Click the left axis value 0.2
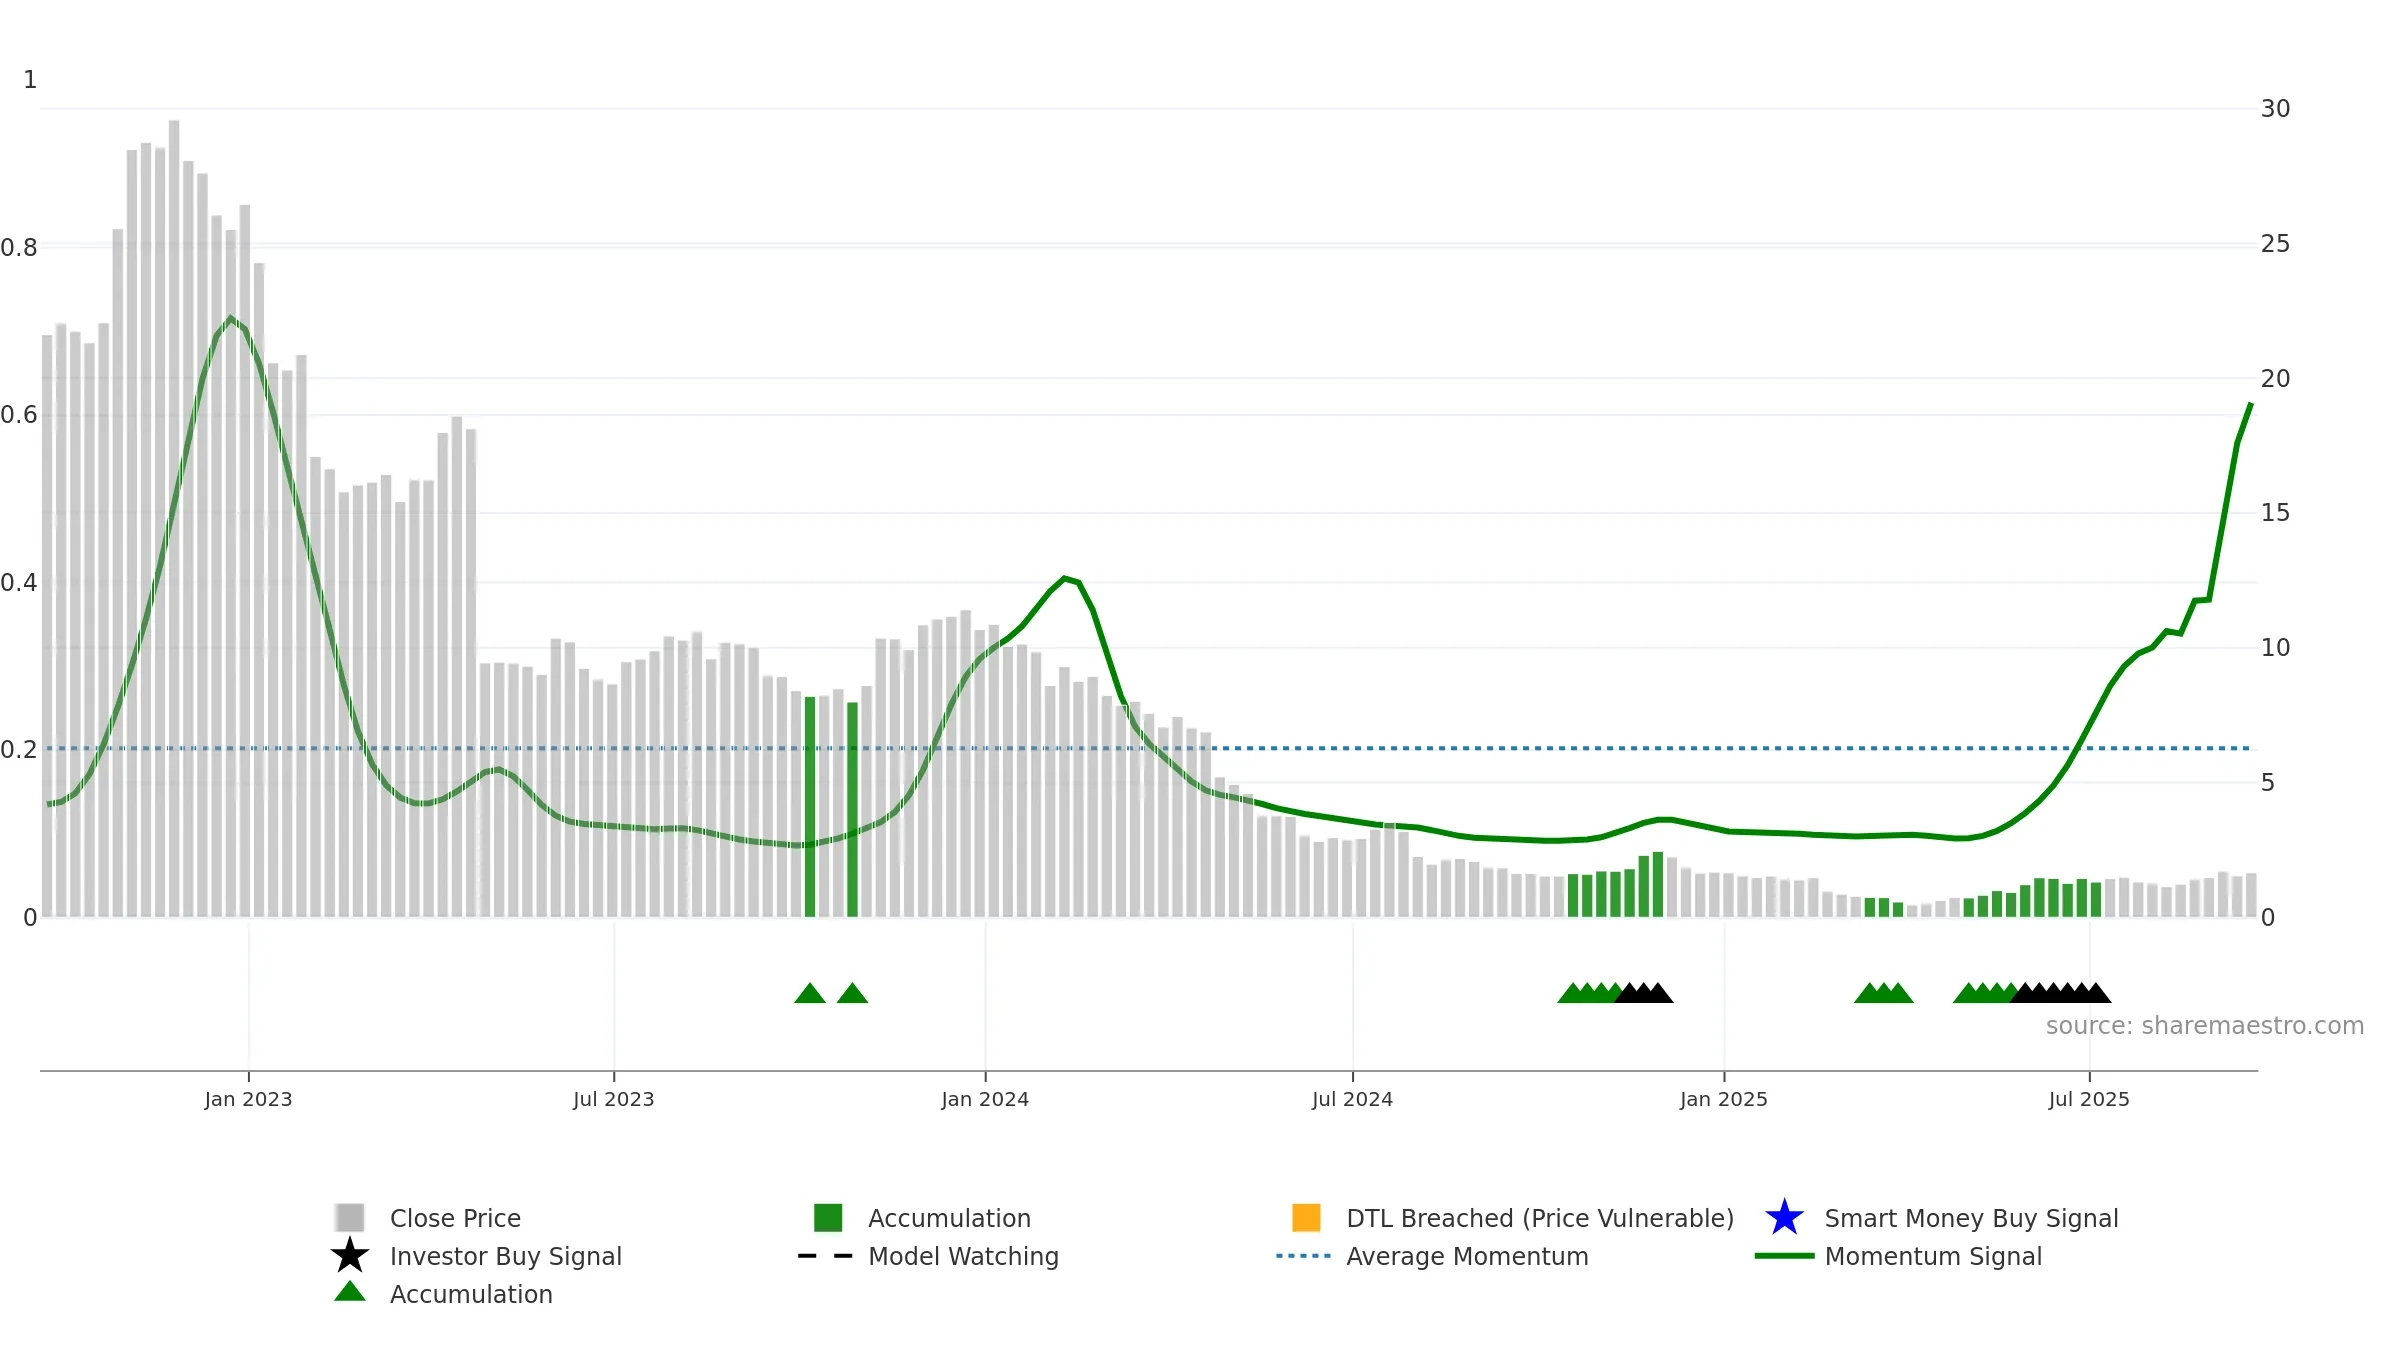Screen dimensions: 2400x1350 (x=19, y=750)
